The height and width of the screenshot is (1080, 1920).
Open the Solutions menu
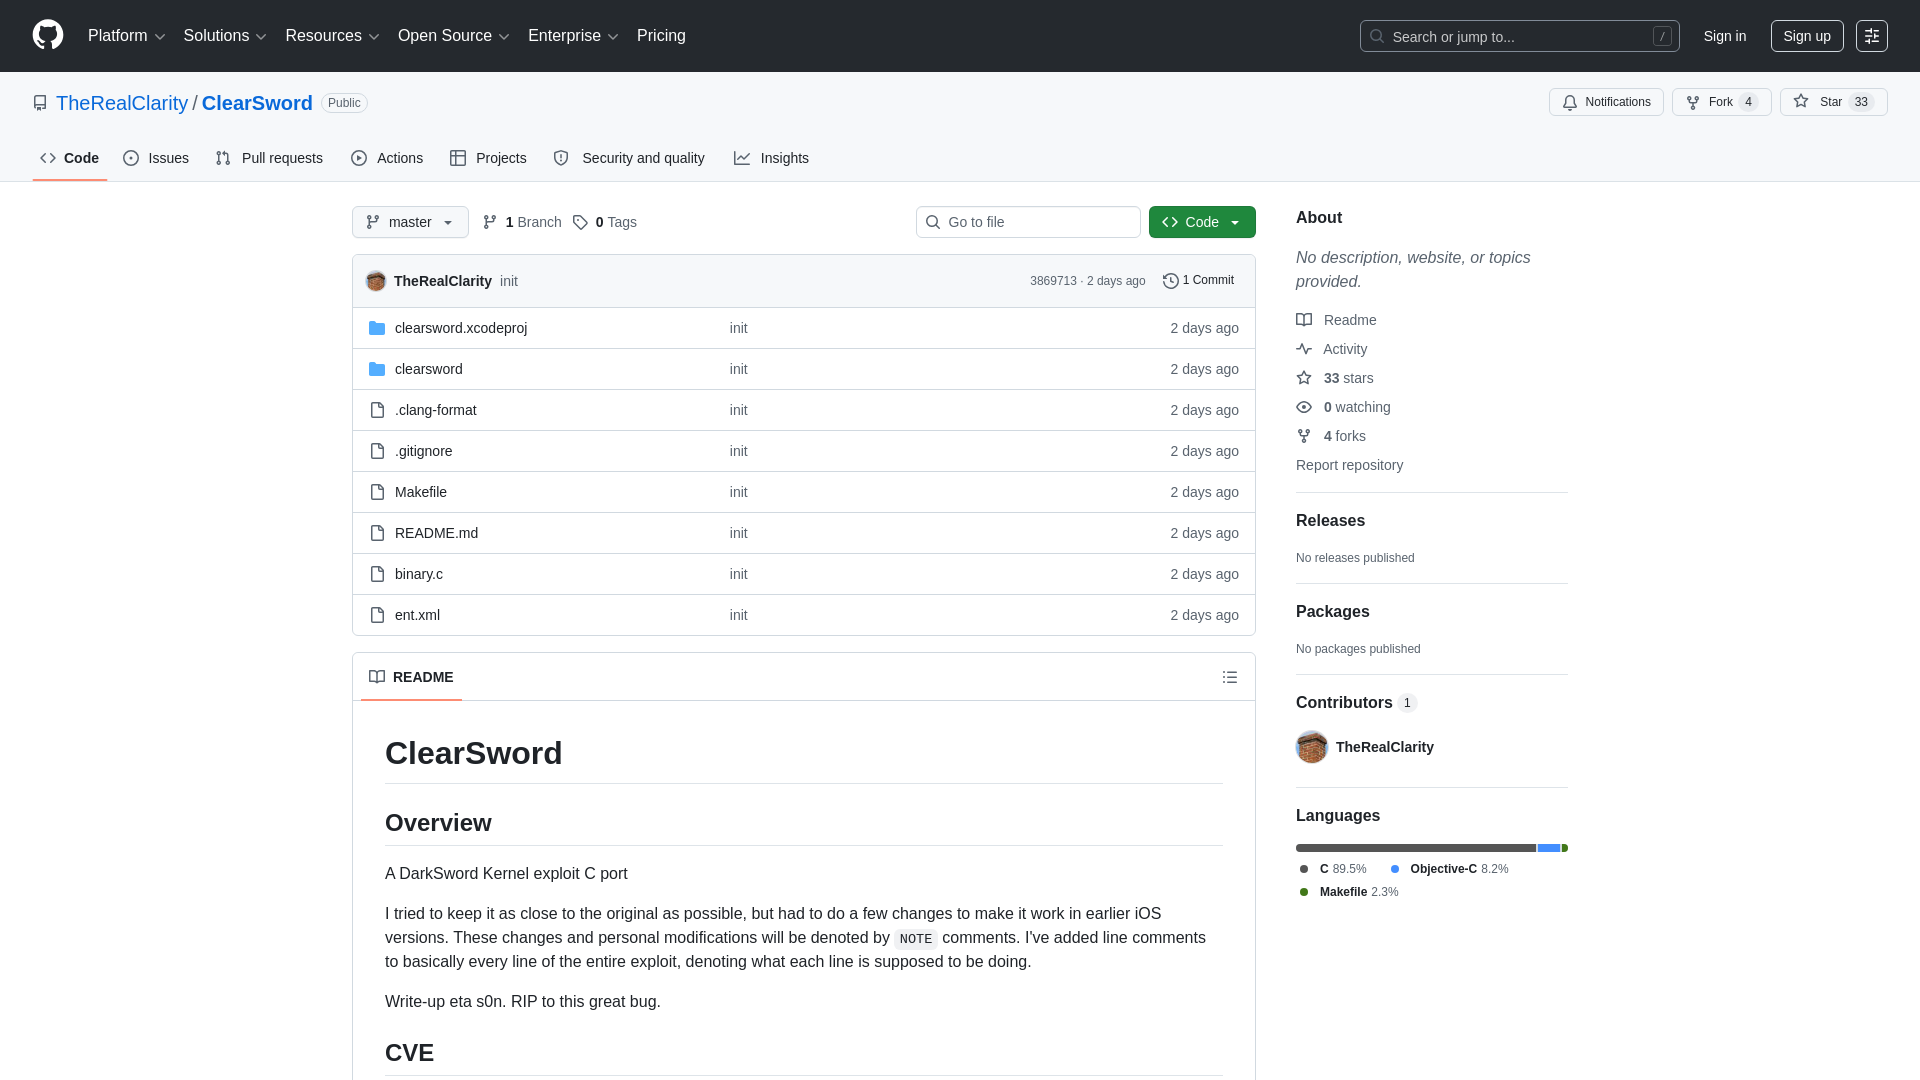coord(225,36)
